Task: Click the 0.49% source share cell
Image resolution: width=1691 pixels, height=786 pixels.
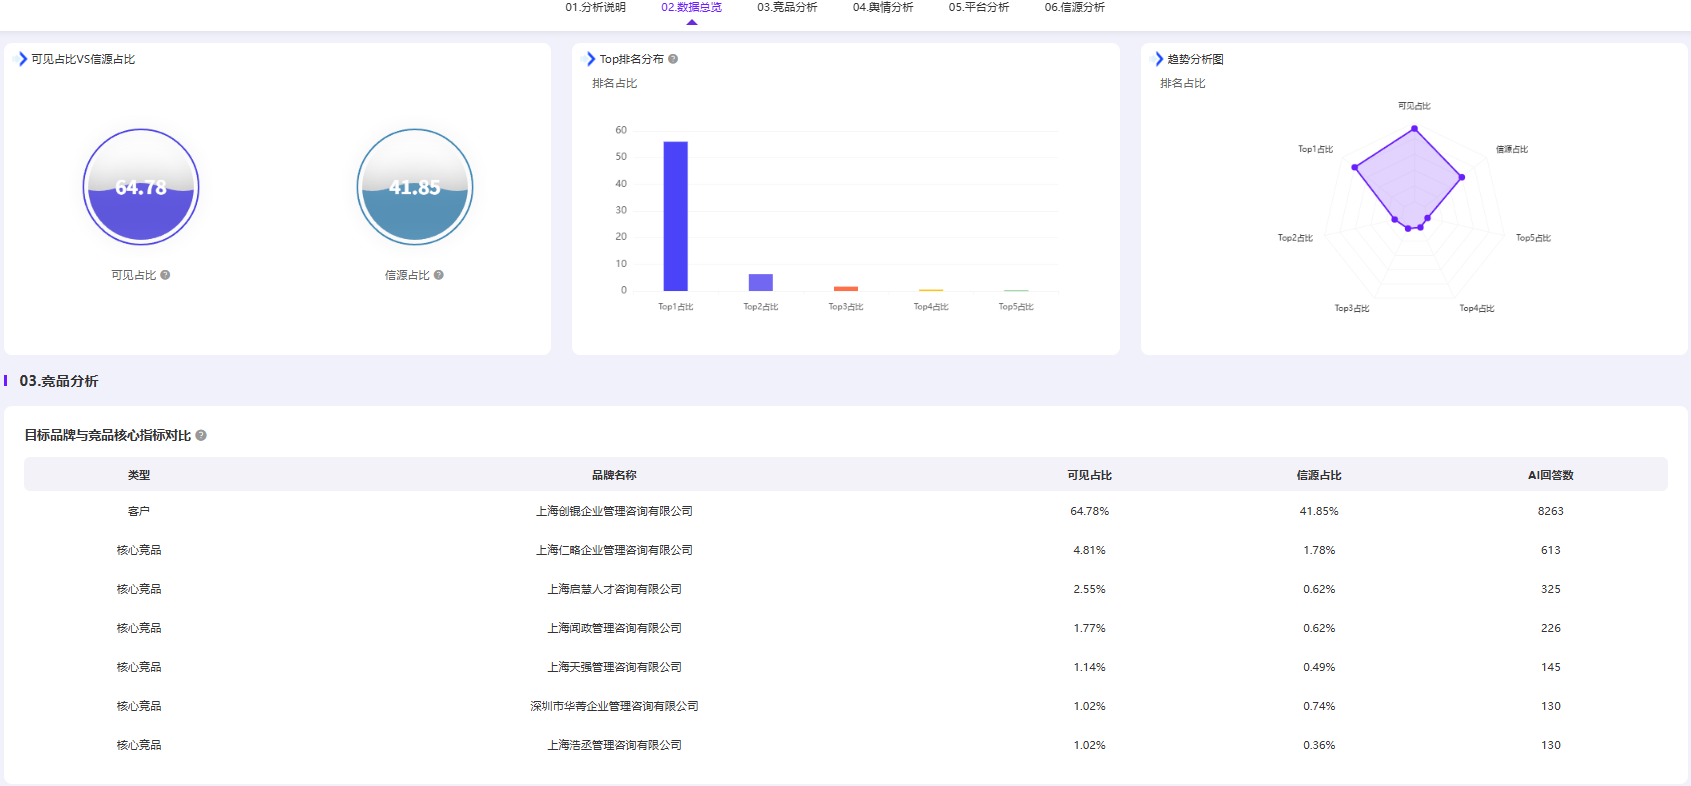Action: pyautogui.click(x=1319, y=667)
